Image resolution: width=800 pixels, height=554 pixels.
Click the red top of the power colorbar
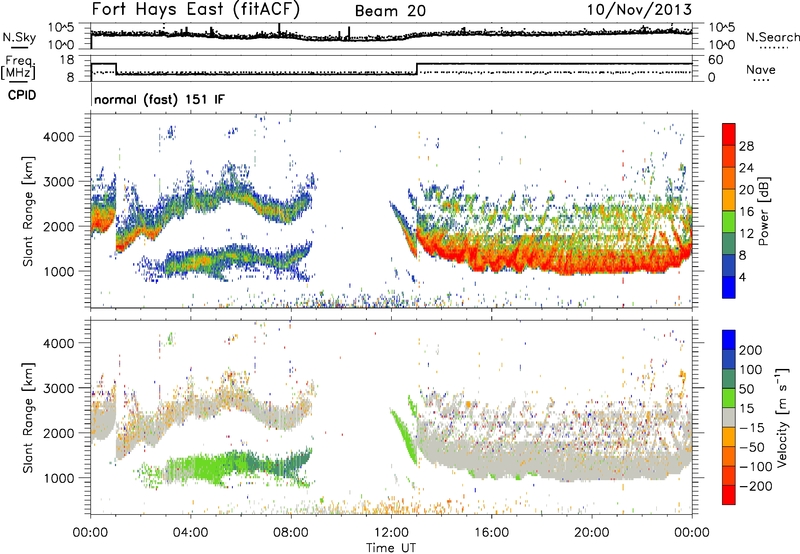(x=729, y=134)
